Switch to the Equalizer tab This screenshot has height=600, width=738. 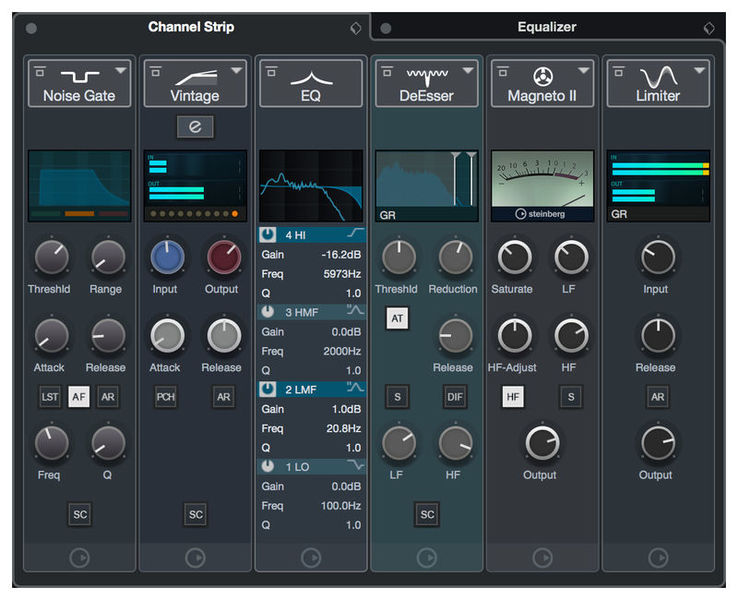click(546, 28)
